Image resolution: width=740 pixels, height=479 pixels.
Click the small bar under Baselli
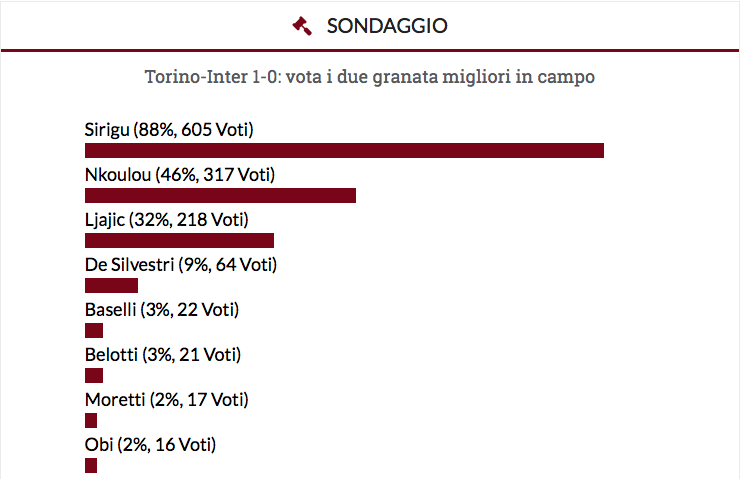[x=95, y=330]
